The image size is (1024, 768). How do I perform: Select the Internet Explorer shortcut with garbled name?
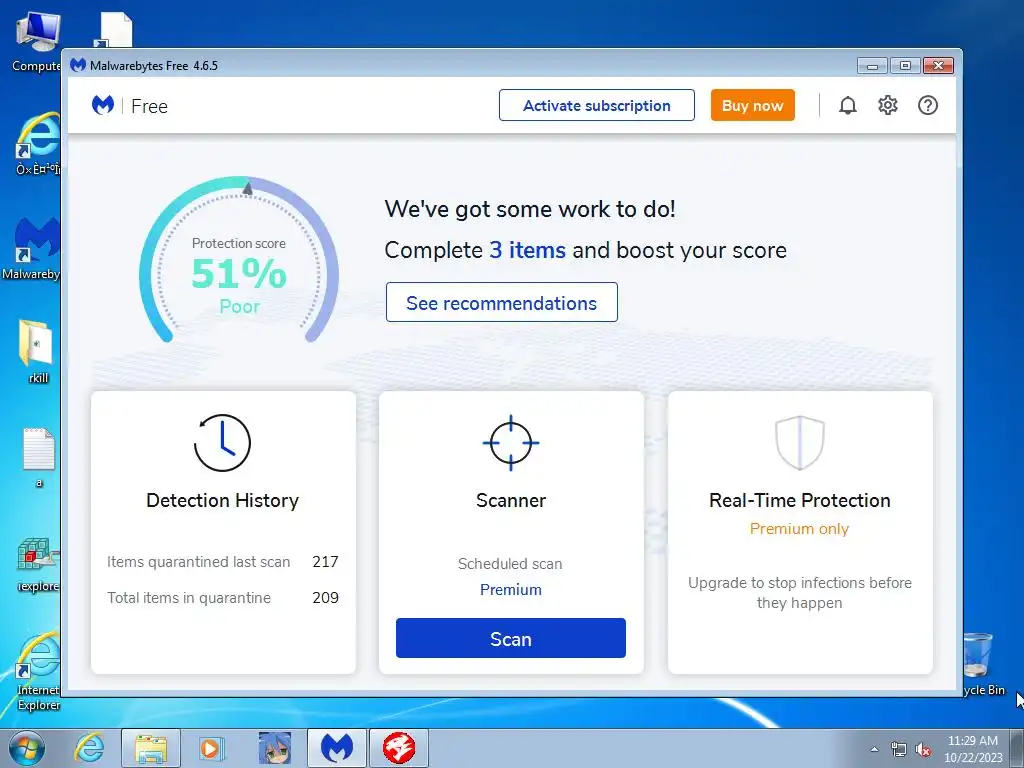click(x=38, y=145)
